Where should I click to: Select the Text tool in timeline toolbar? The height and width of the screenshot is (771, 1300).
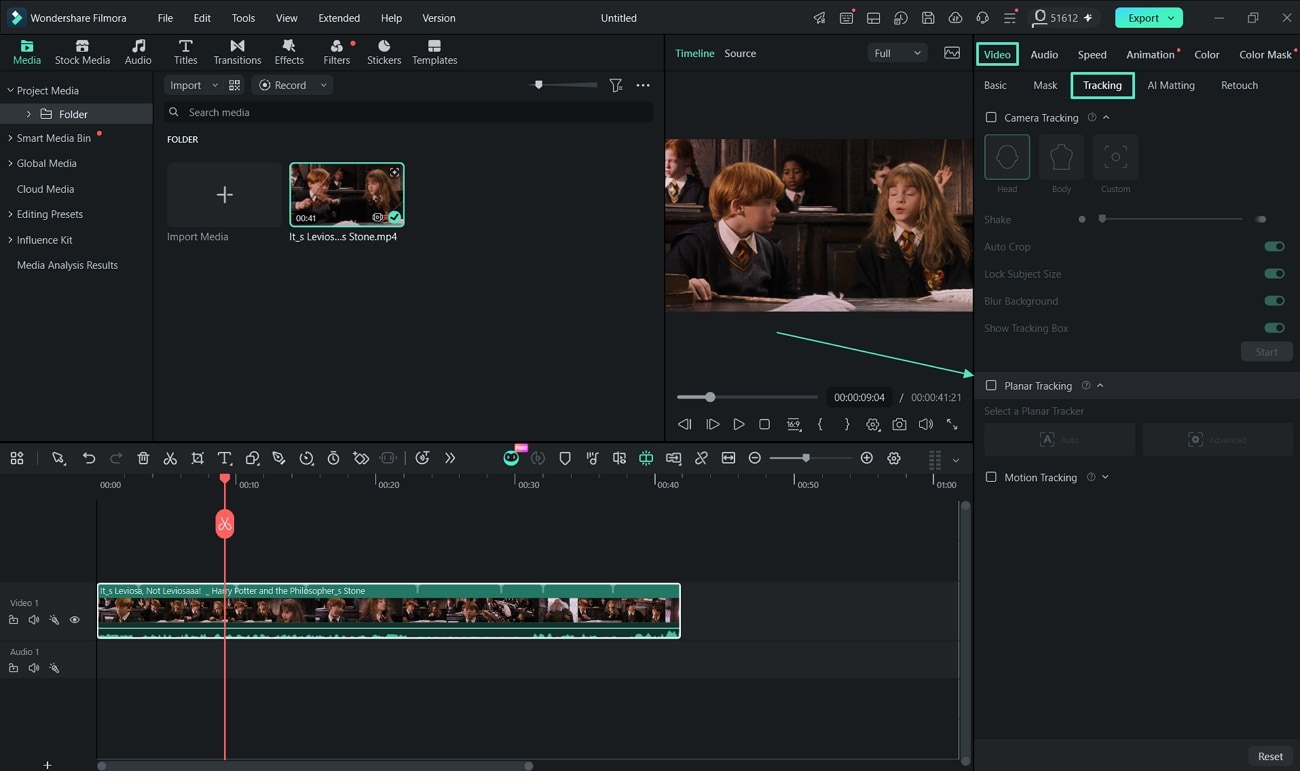point(224,458)
